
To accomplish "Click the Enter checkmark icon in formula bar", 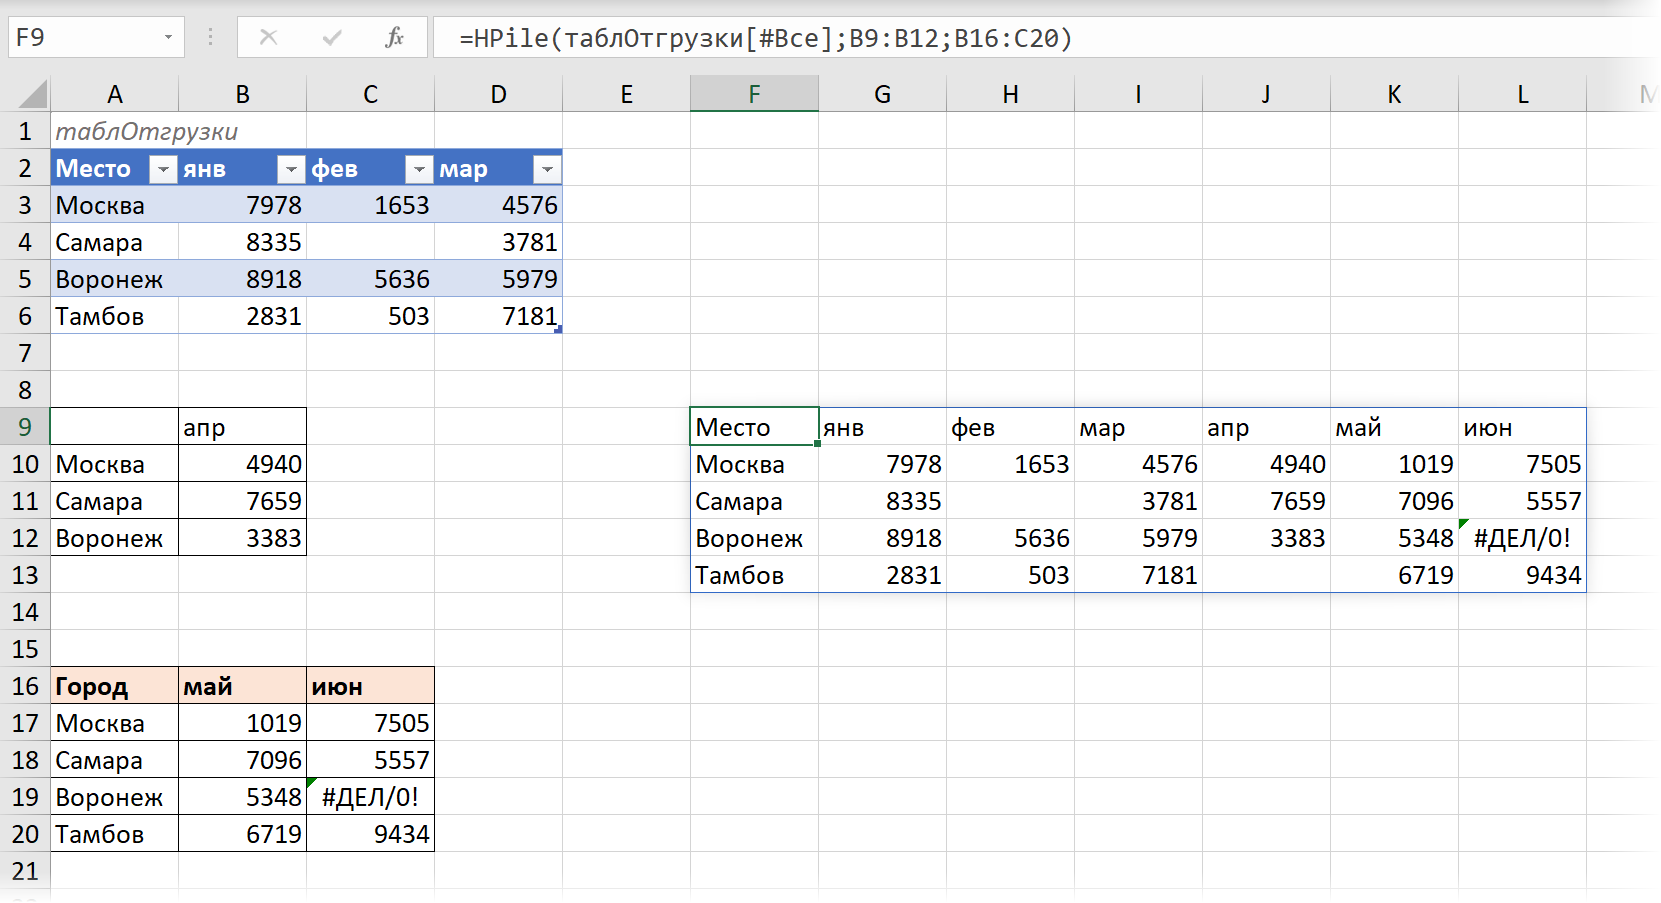I will pyautogui.click(x=332, y=38).
